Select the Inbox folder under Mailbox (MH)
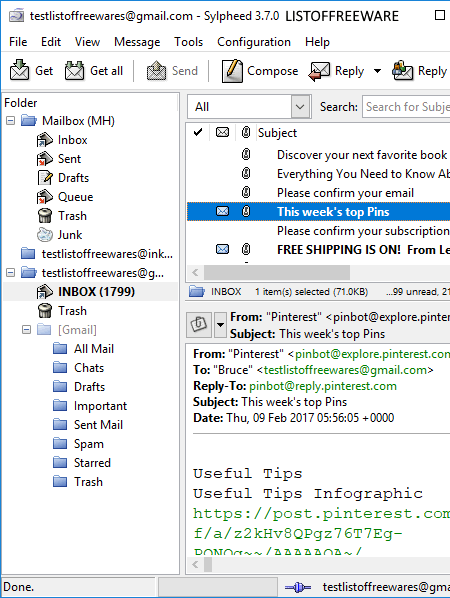Image resolution: width=450 pixels, height=598 pixels. [x=72, y=140]
